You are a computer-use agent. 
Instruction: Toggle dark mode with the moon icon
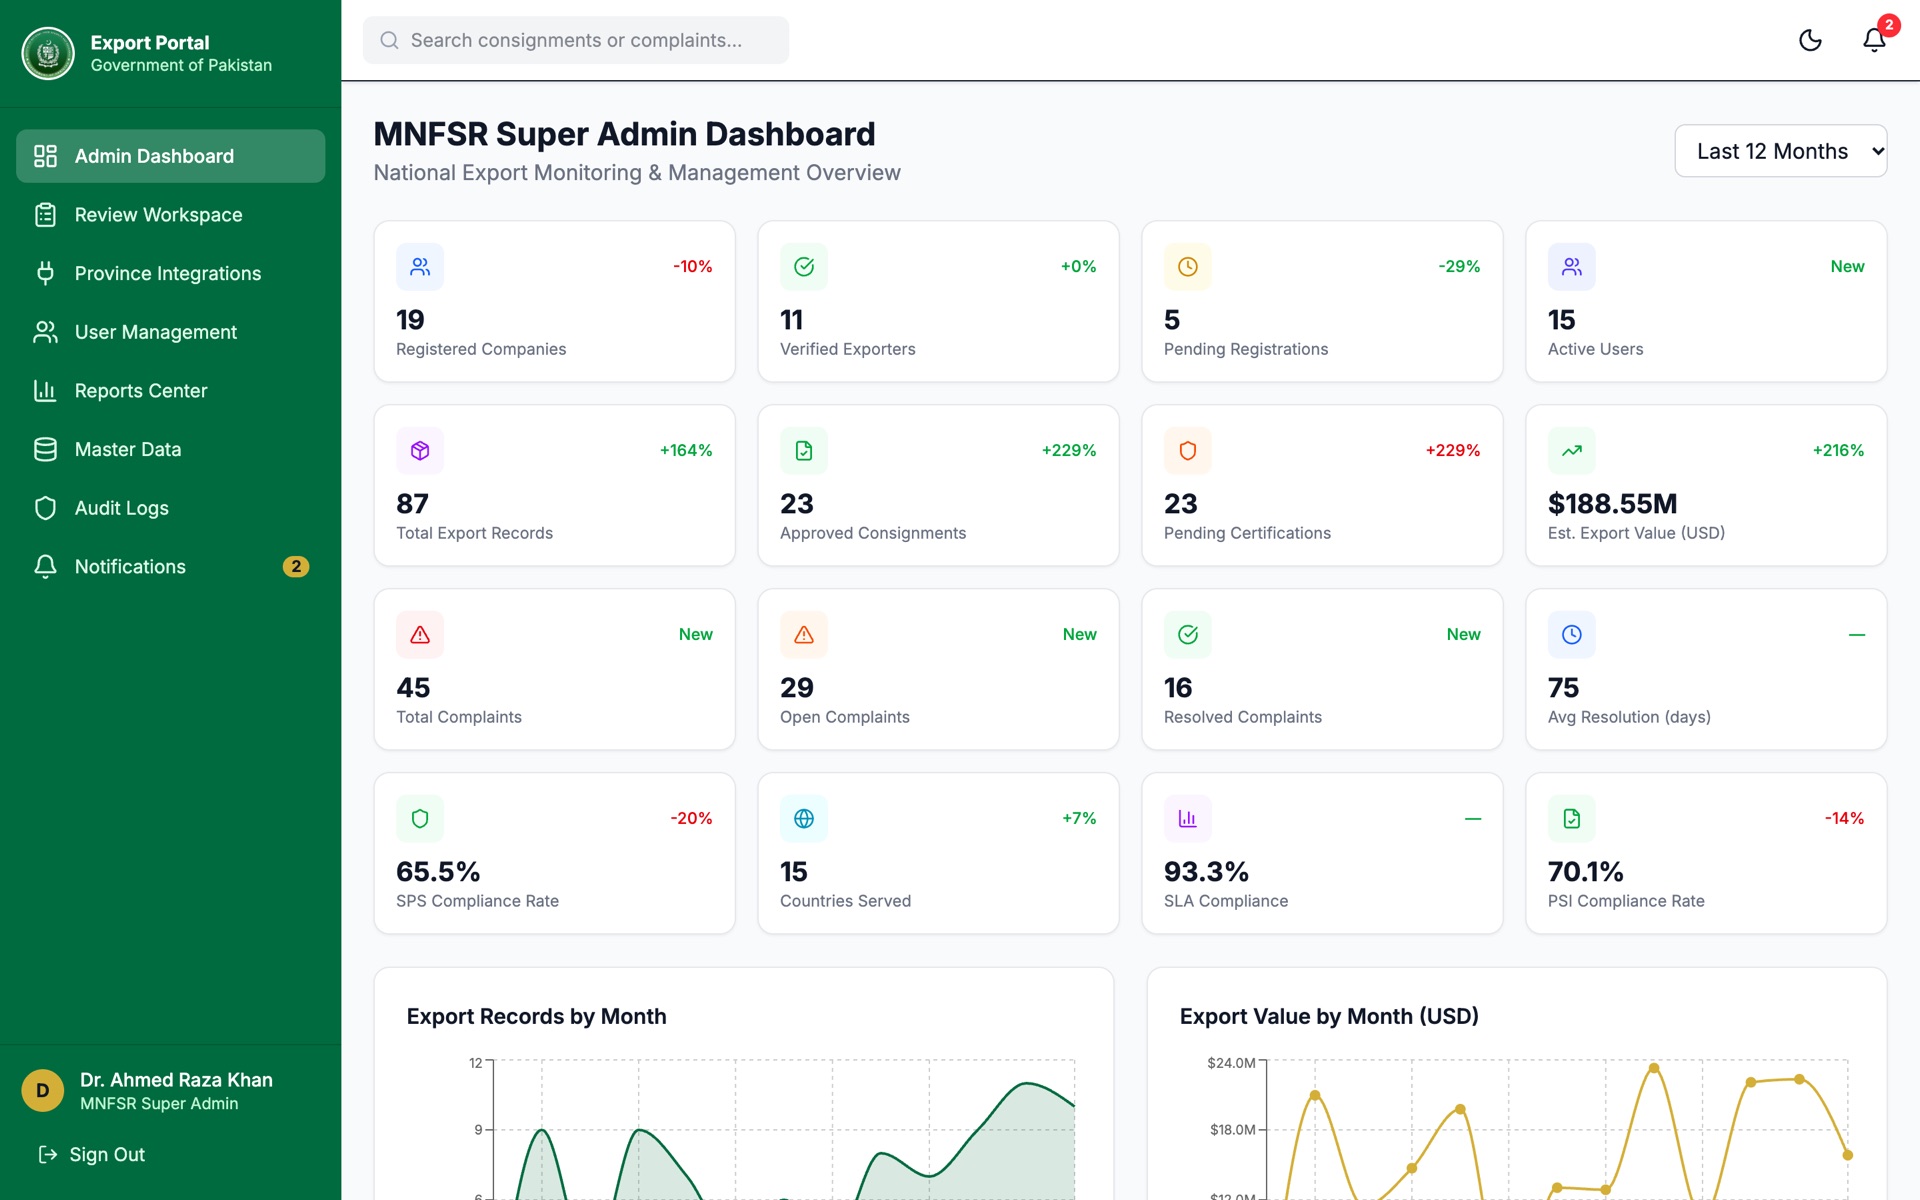[1810, 40]
